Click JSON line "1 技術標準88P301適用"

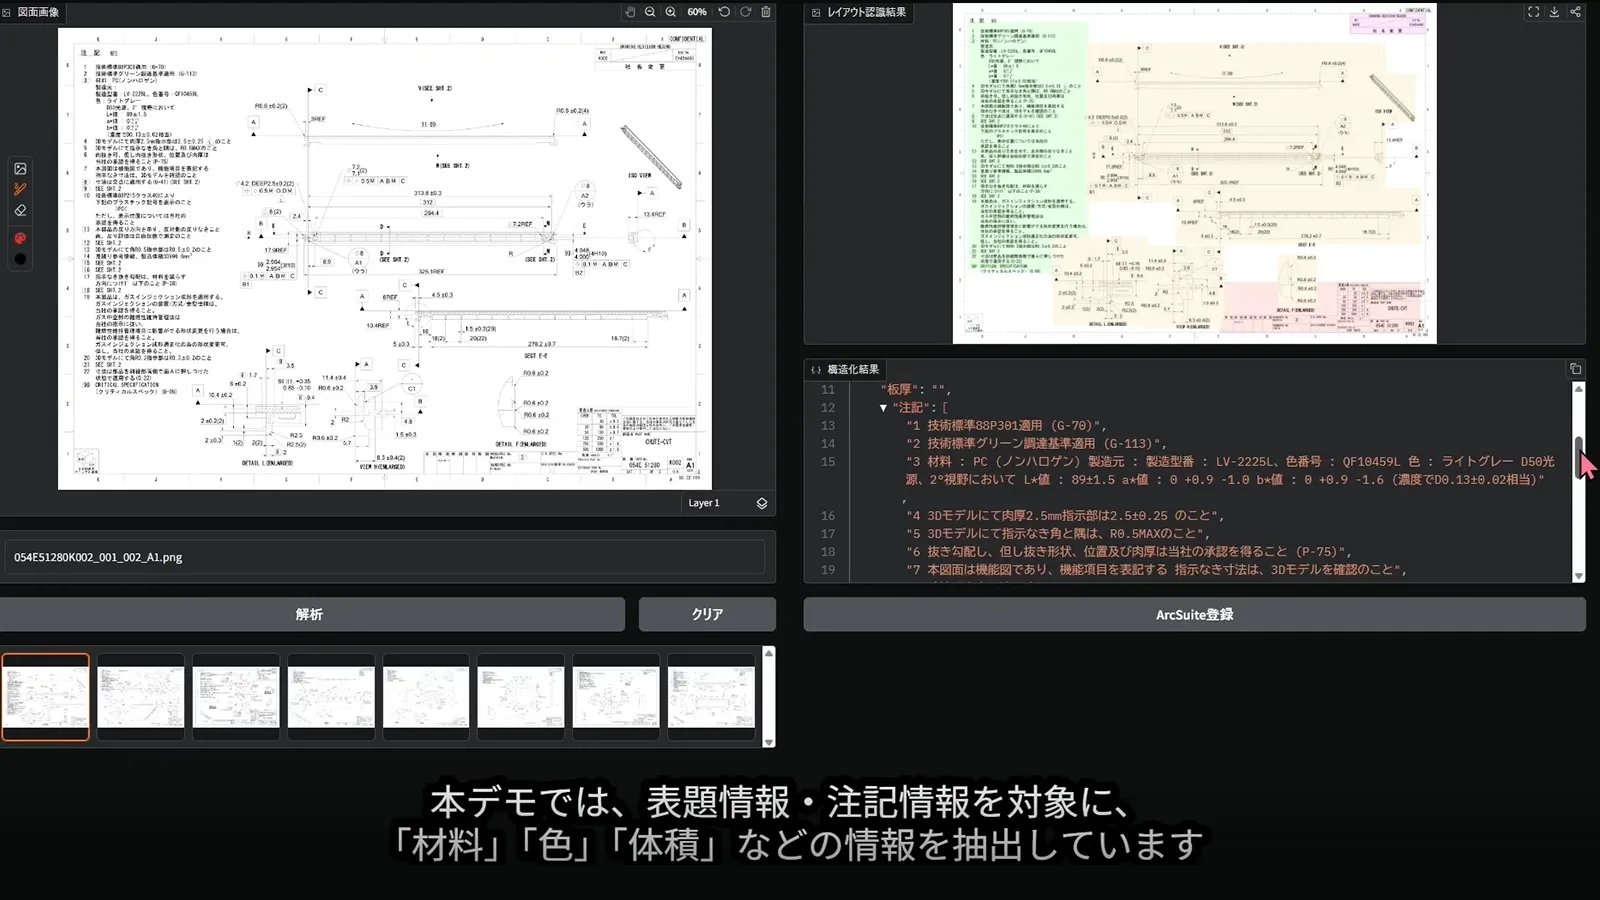(1006, 426)
